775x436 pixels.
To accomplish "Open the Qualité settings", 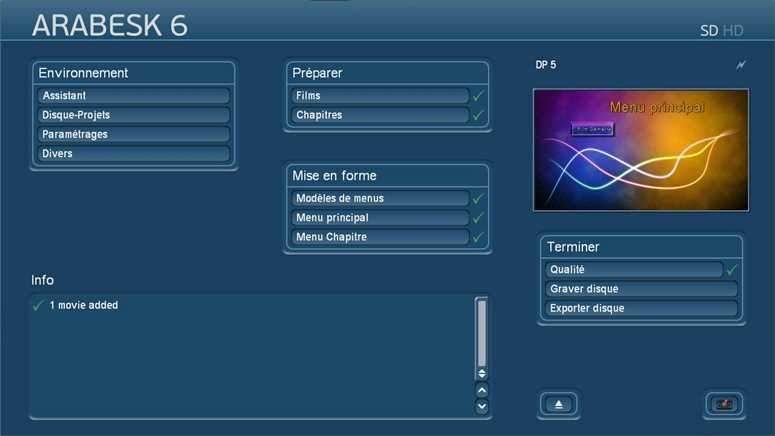I will click(x=634, y=269).
